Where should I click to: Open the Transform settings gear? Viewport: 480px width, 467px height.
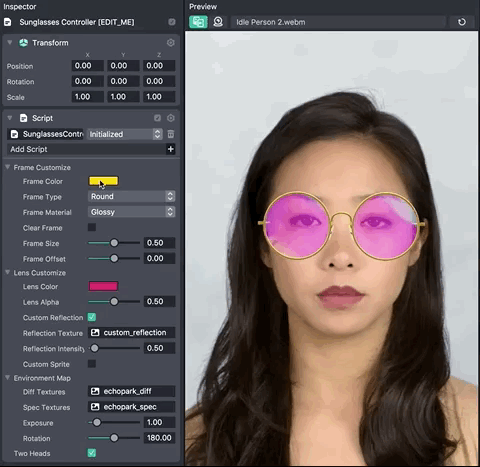tap(171, 43)
